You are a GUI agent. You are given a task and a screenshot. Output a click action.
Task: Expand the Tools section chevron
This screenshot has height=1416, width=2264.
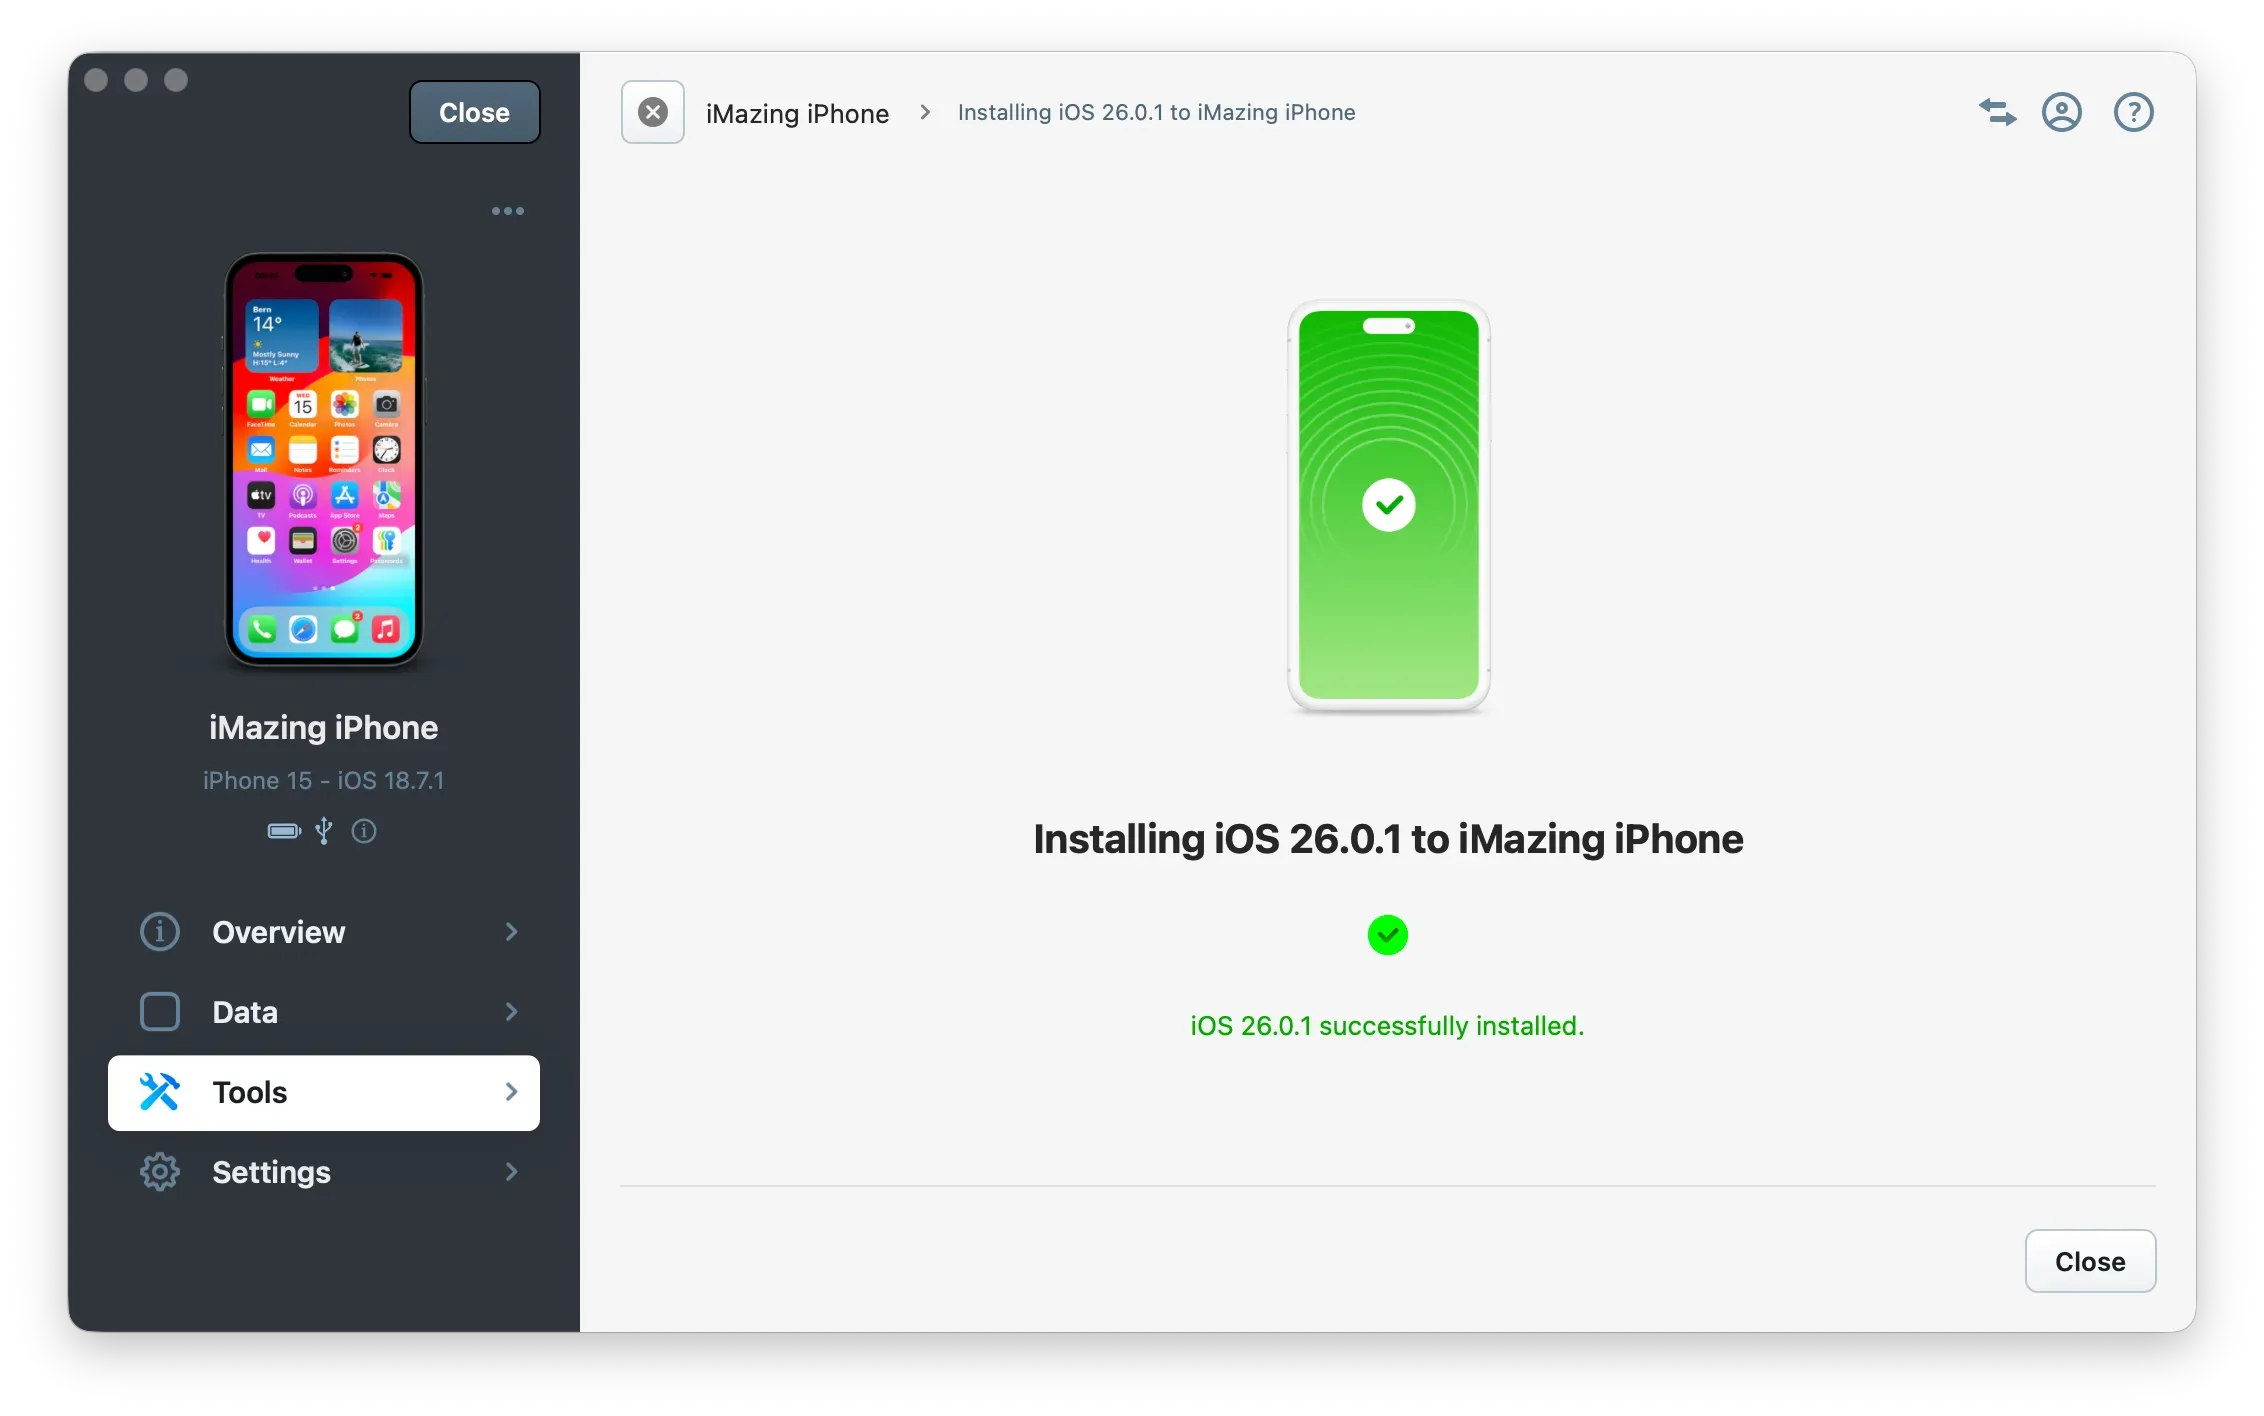512,1092
